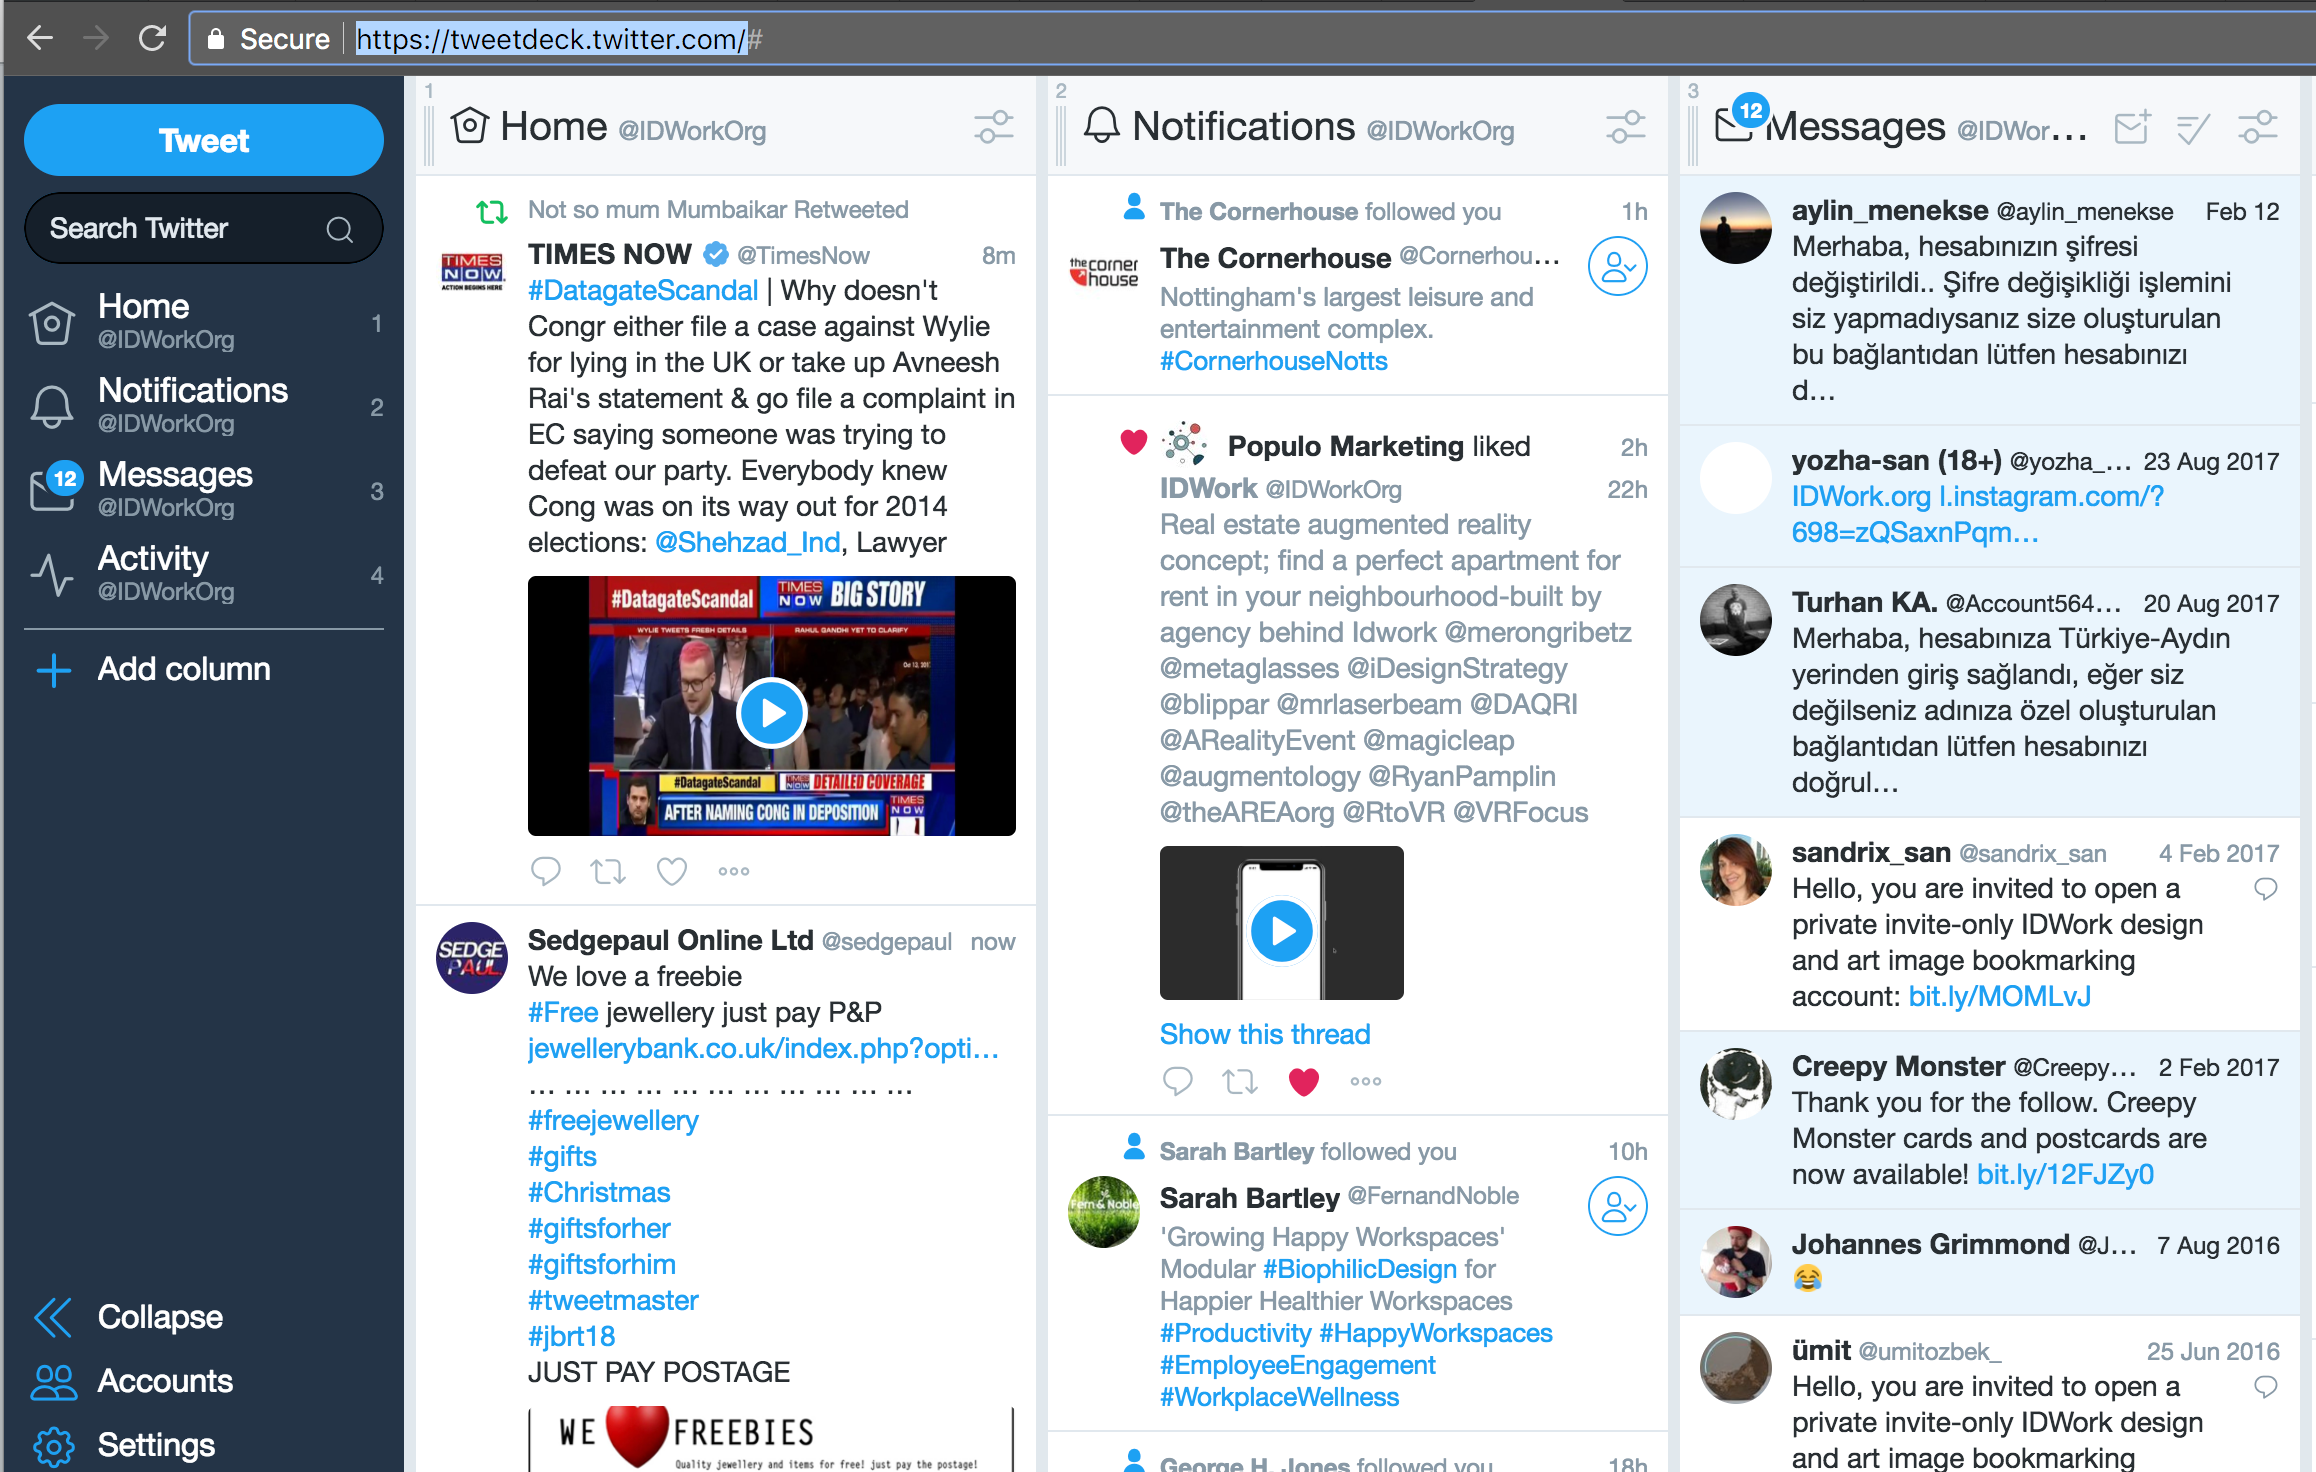Open Turhan KA. message avatar
This screenshot has width=2316, height=1472.
(x=1736, y=620)
